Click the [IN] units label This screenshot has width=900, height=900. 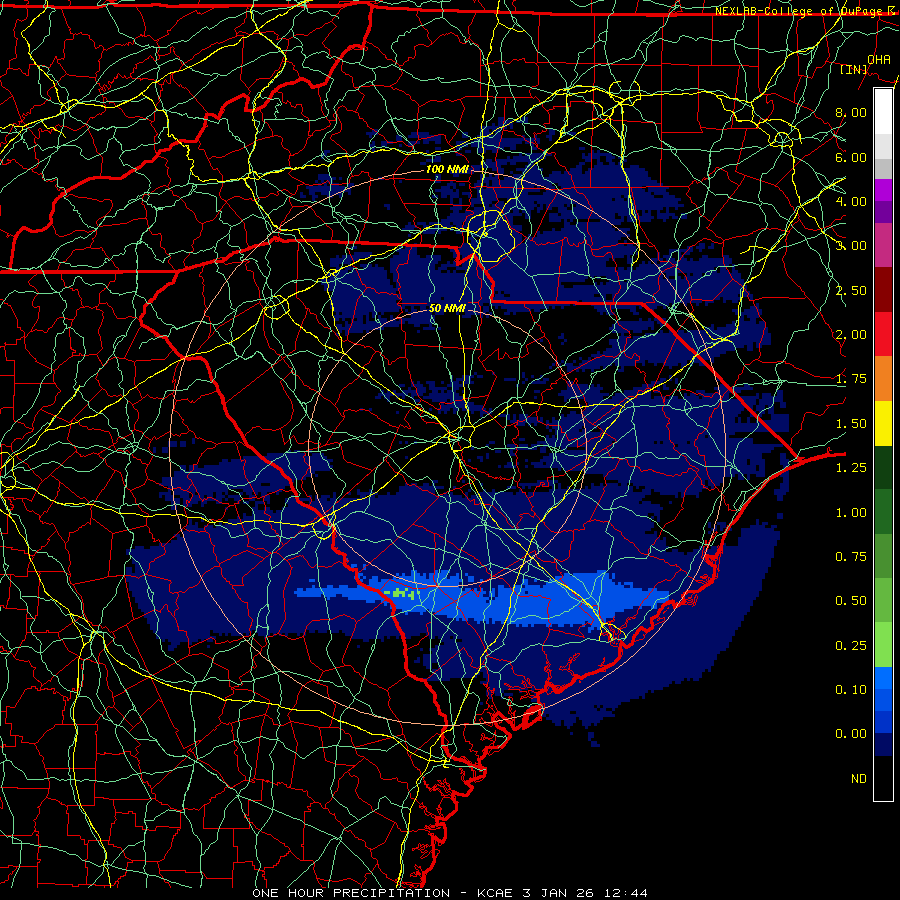pos(853,69)
